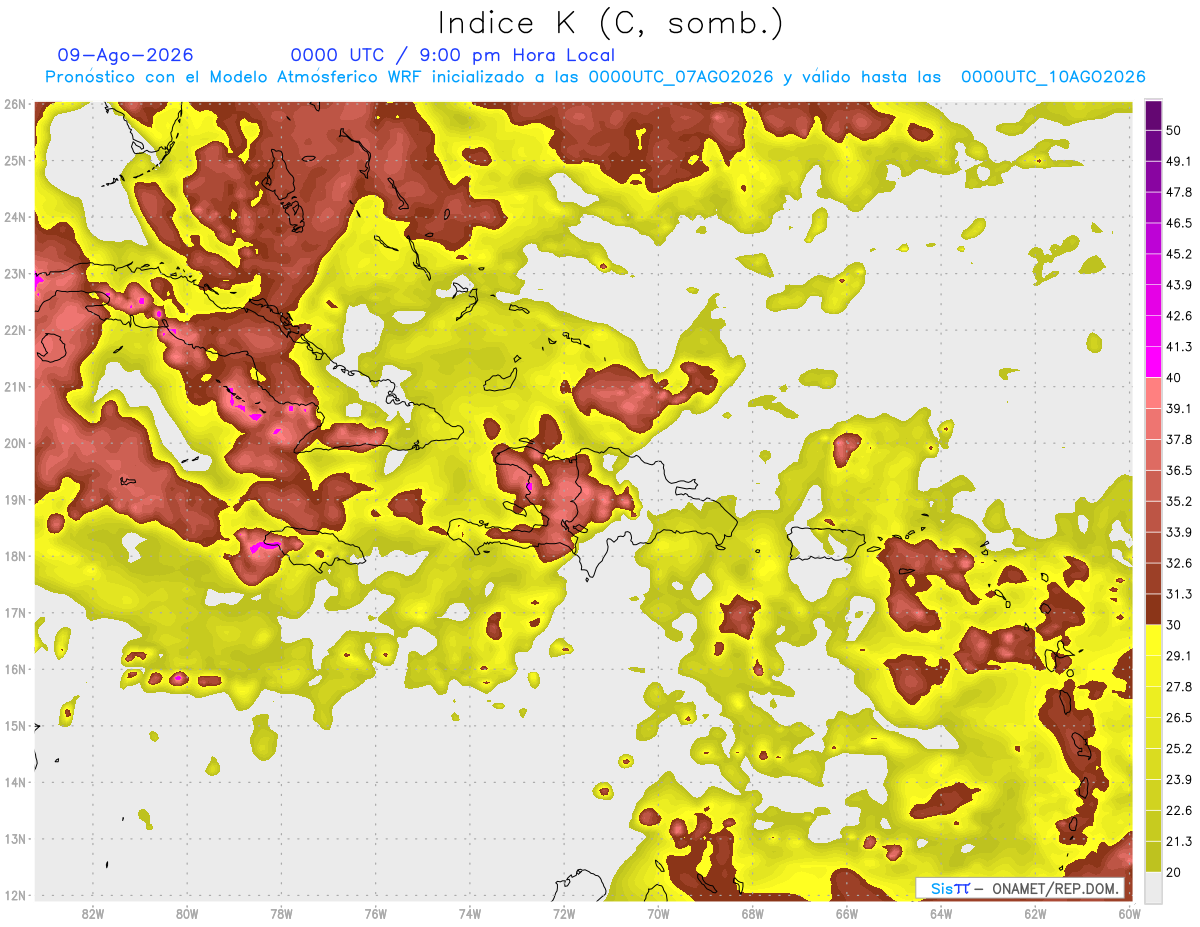
Task: Click latitude axis label '15N'
Action: [15, 726]
